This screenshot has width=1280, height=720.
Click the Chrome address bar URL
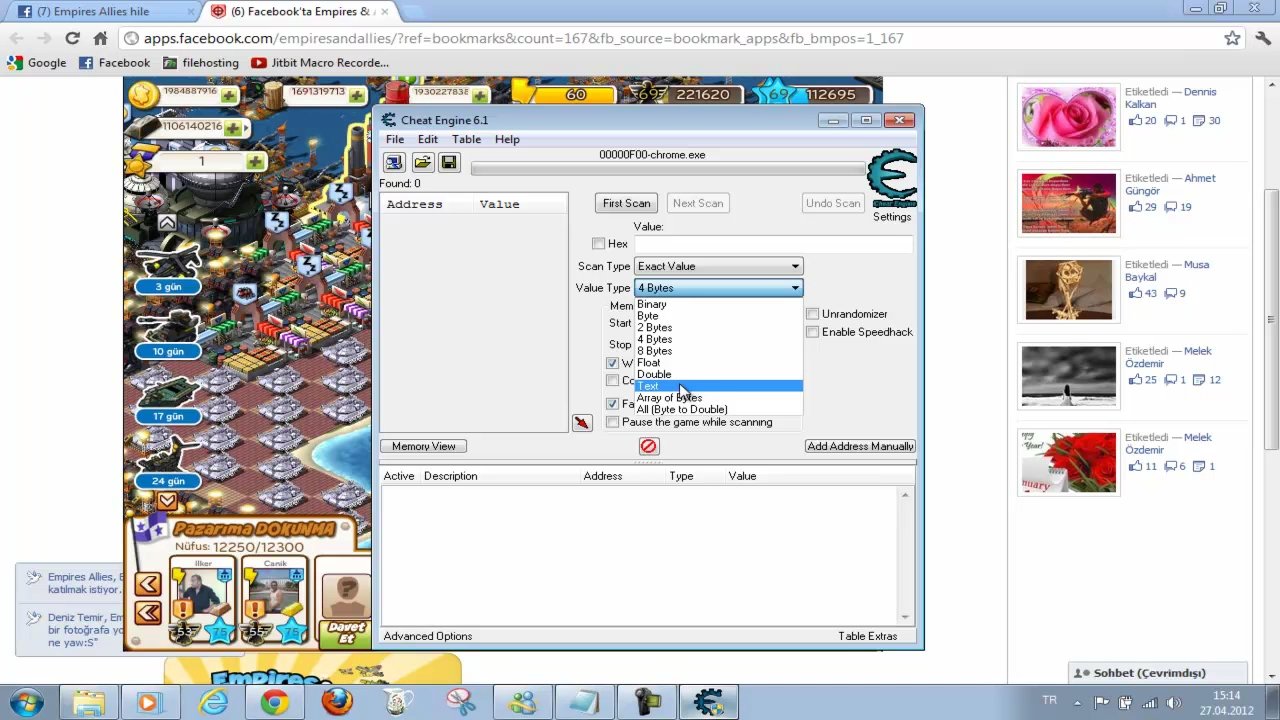[523, 38]
